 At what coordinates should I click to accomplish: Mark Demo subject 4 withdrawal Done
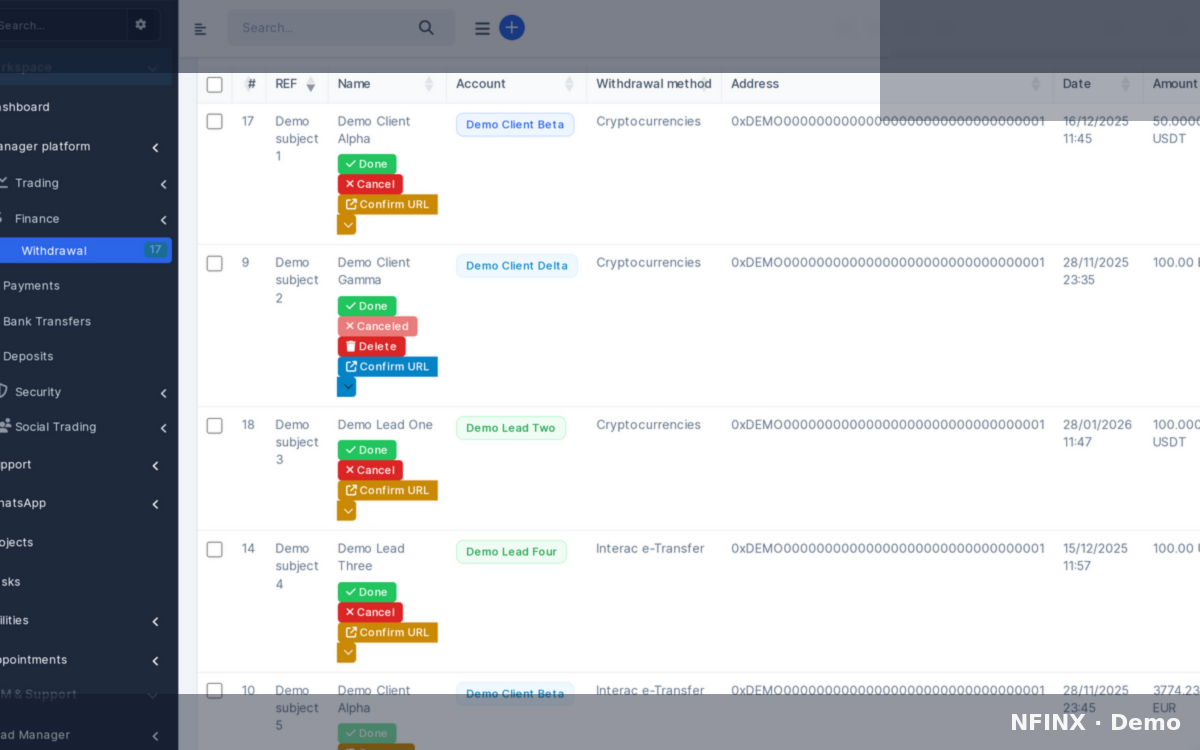367,592
